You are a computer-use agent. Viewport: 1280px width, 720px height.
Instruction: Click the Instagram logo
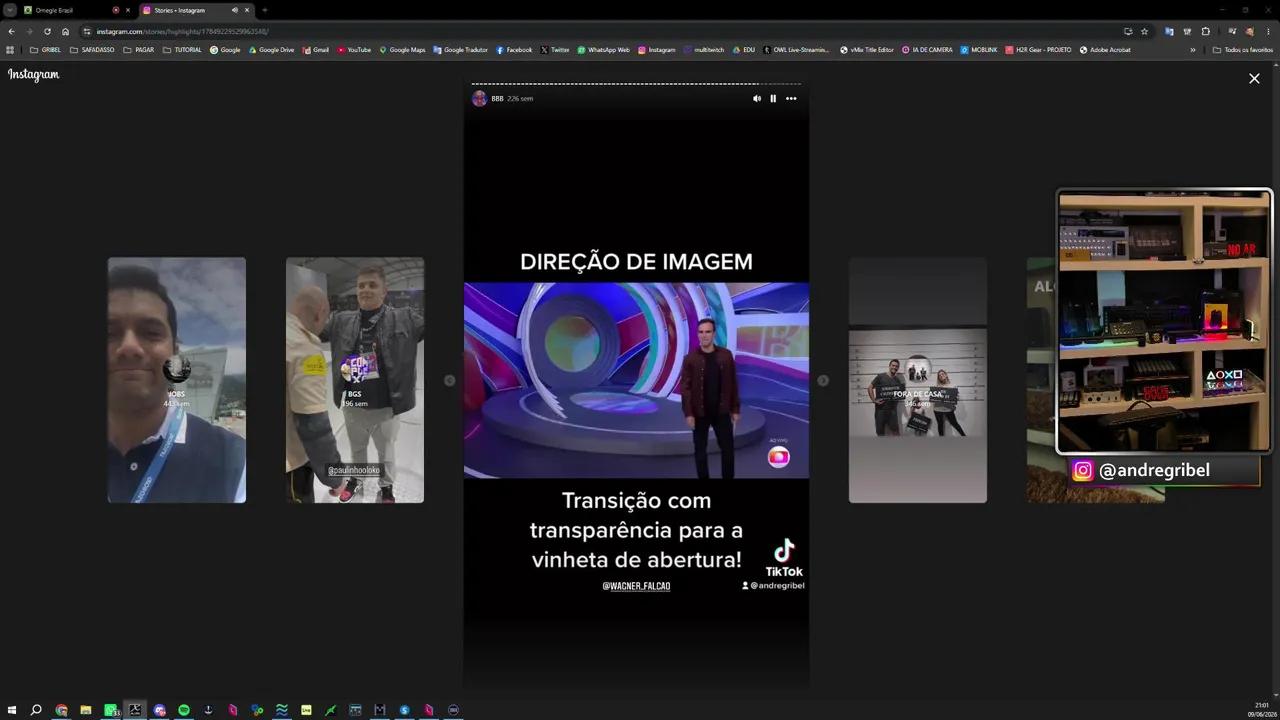pos(34,75)
